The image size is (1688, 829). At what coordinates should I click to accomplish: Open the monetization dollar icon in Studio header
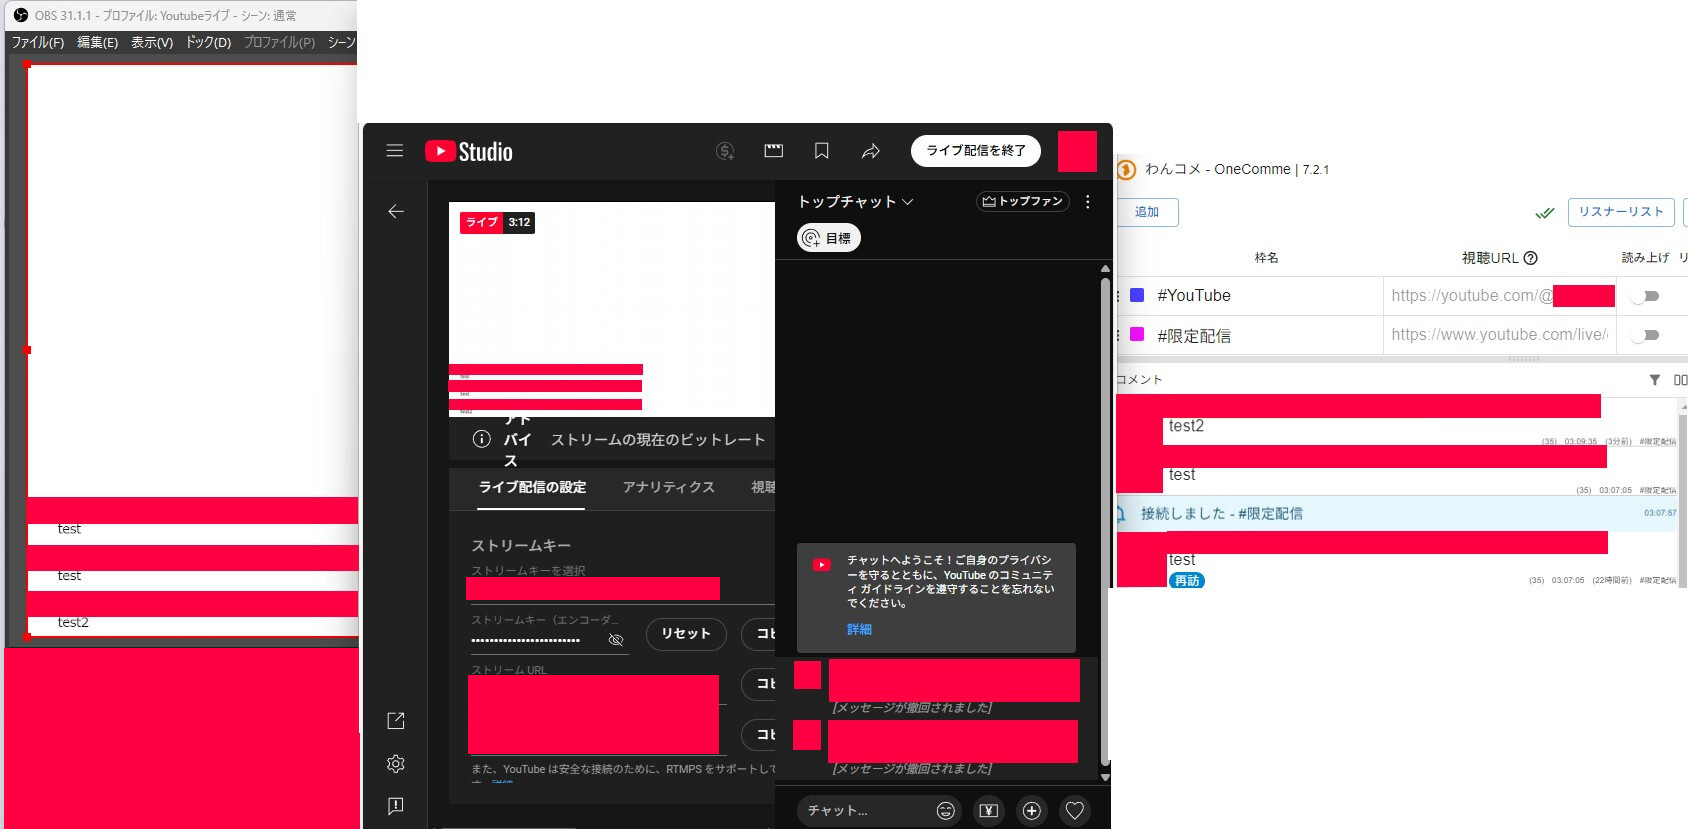point(726,151)
